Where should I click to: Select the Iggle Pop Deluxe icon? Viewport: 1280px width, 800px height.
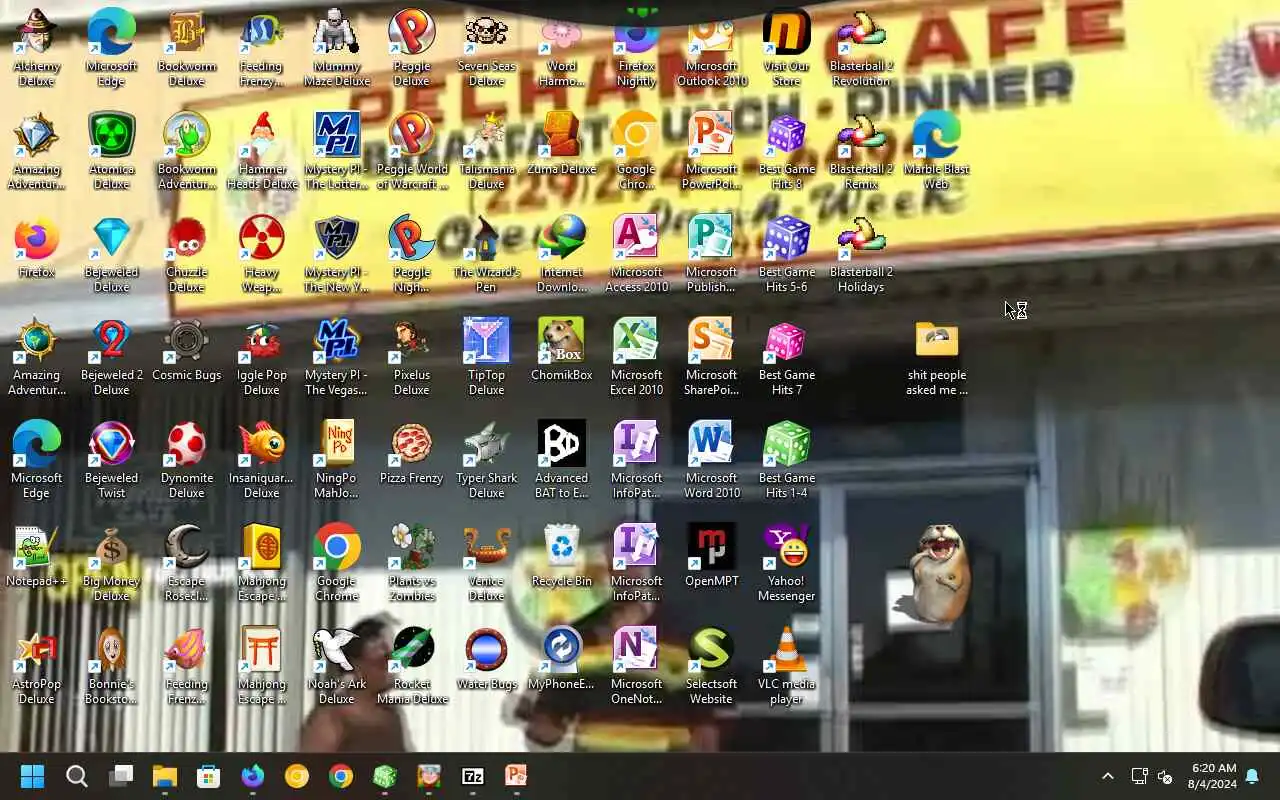point(262,357)
